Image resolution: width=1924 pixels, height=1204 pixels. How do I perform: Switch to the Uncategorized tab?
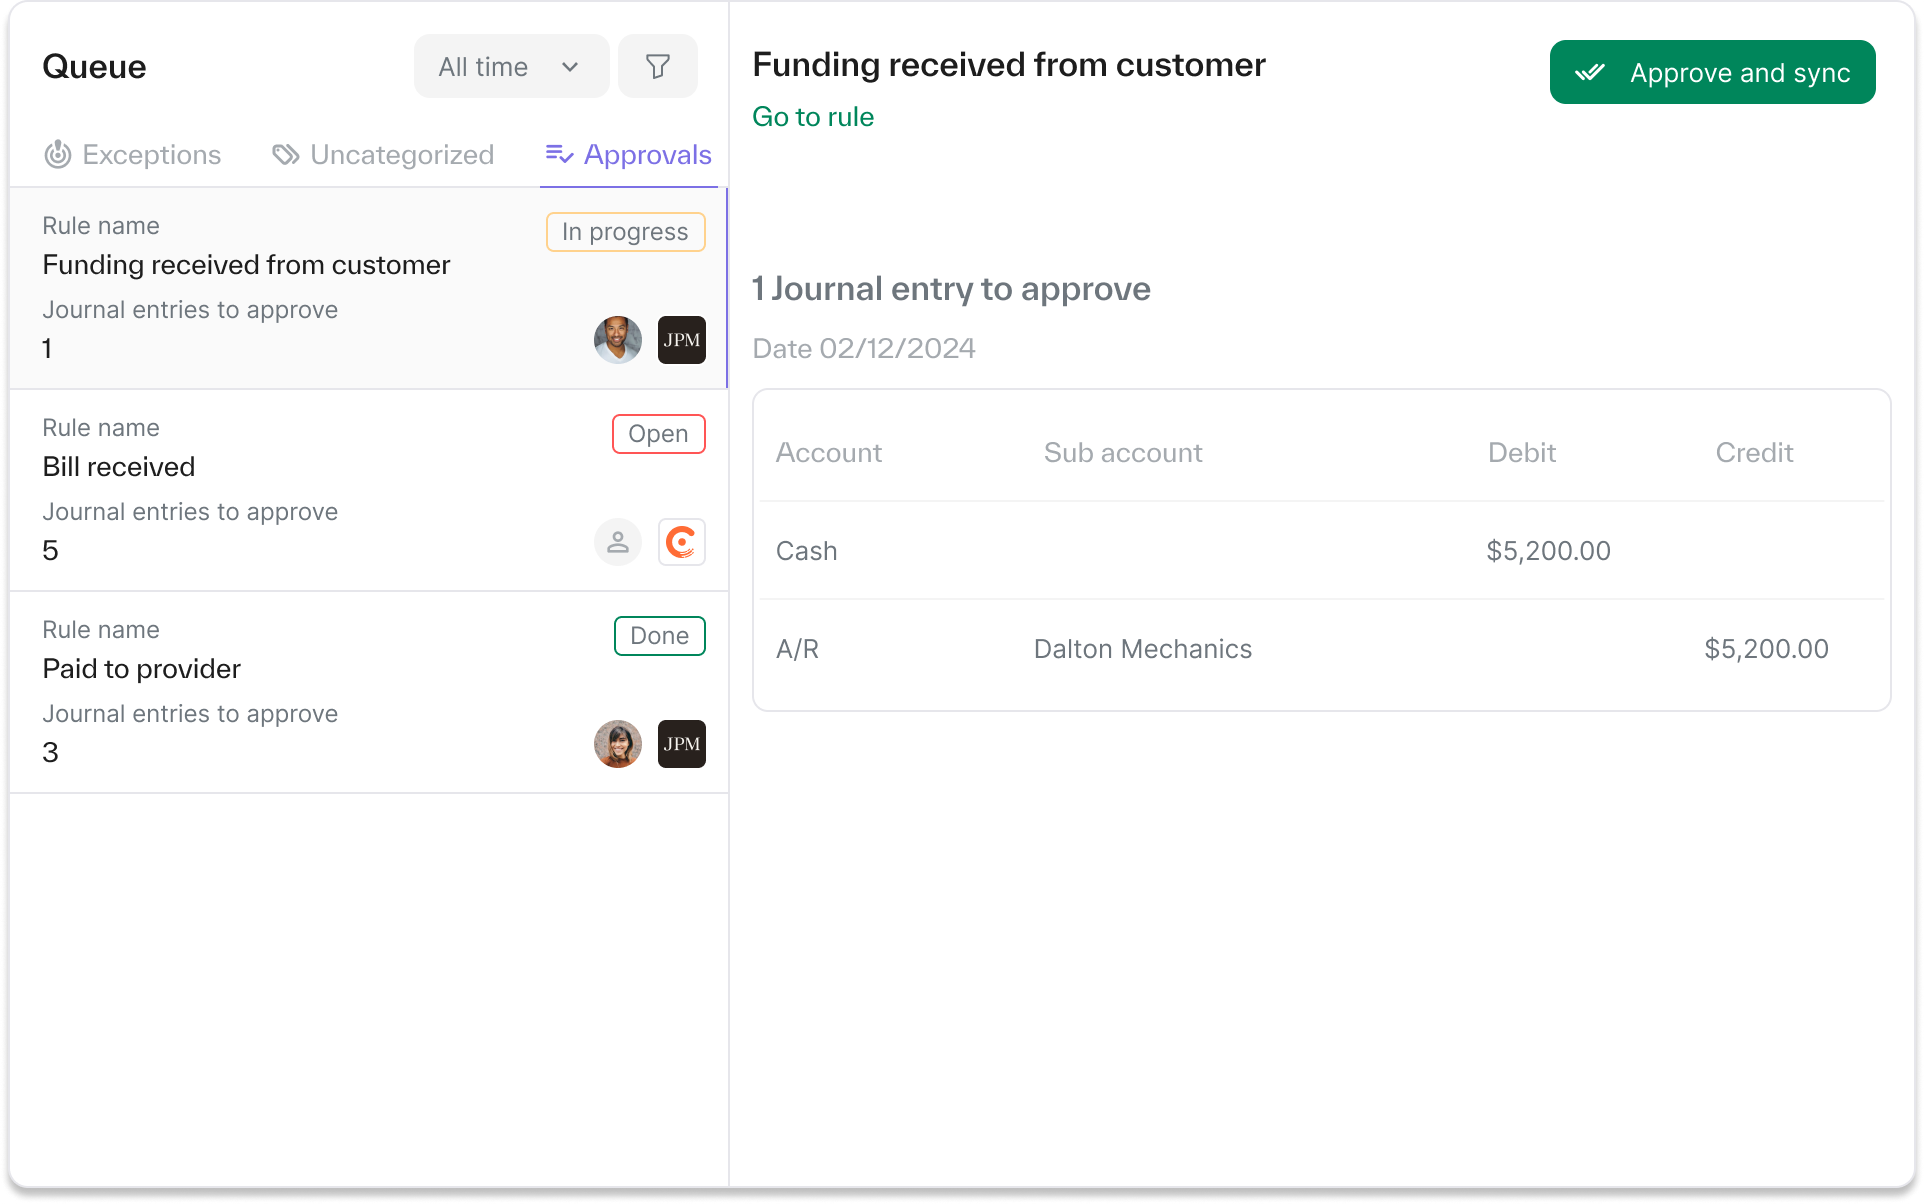383,155
